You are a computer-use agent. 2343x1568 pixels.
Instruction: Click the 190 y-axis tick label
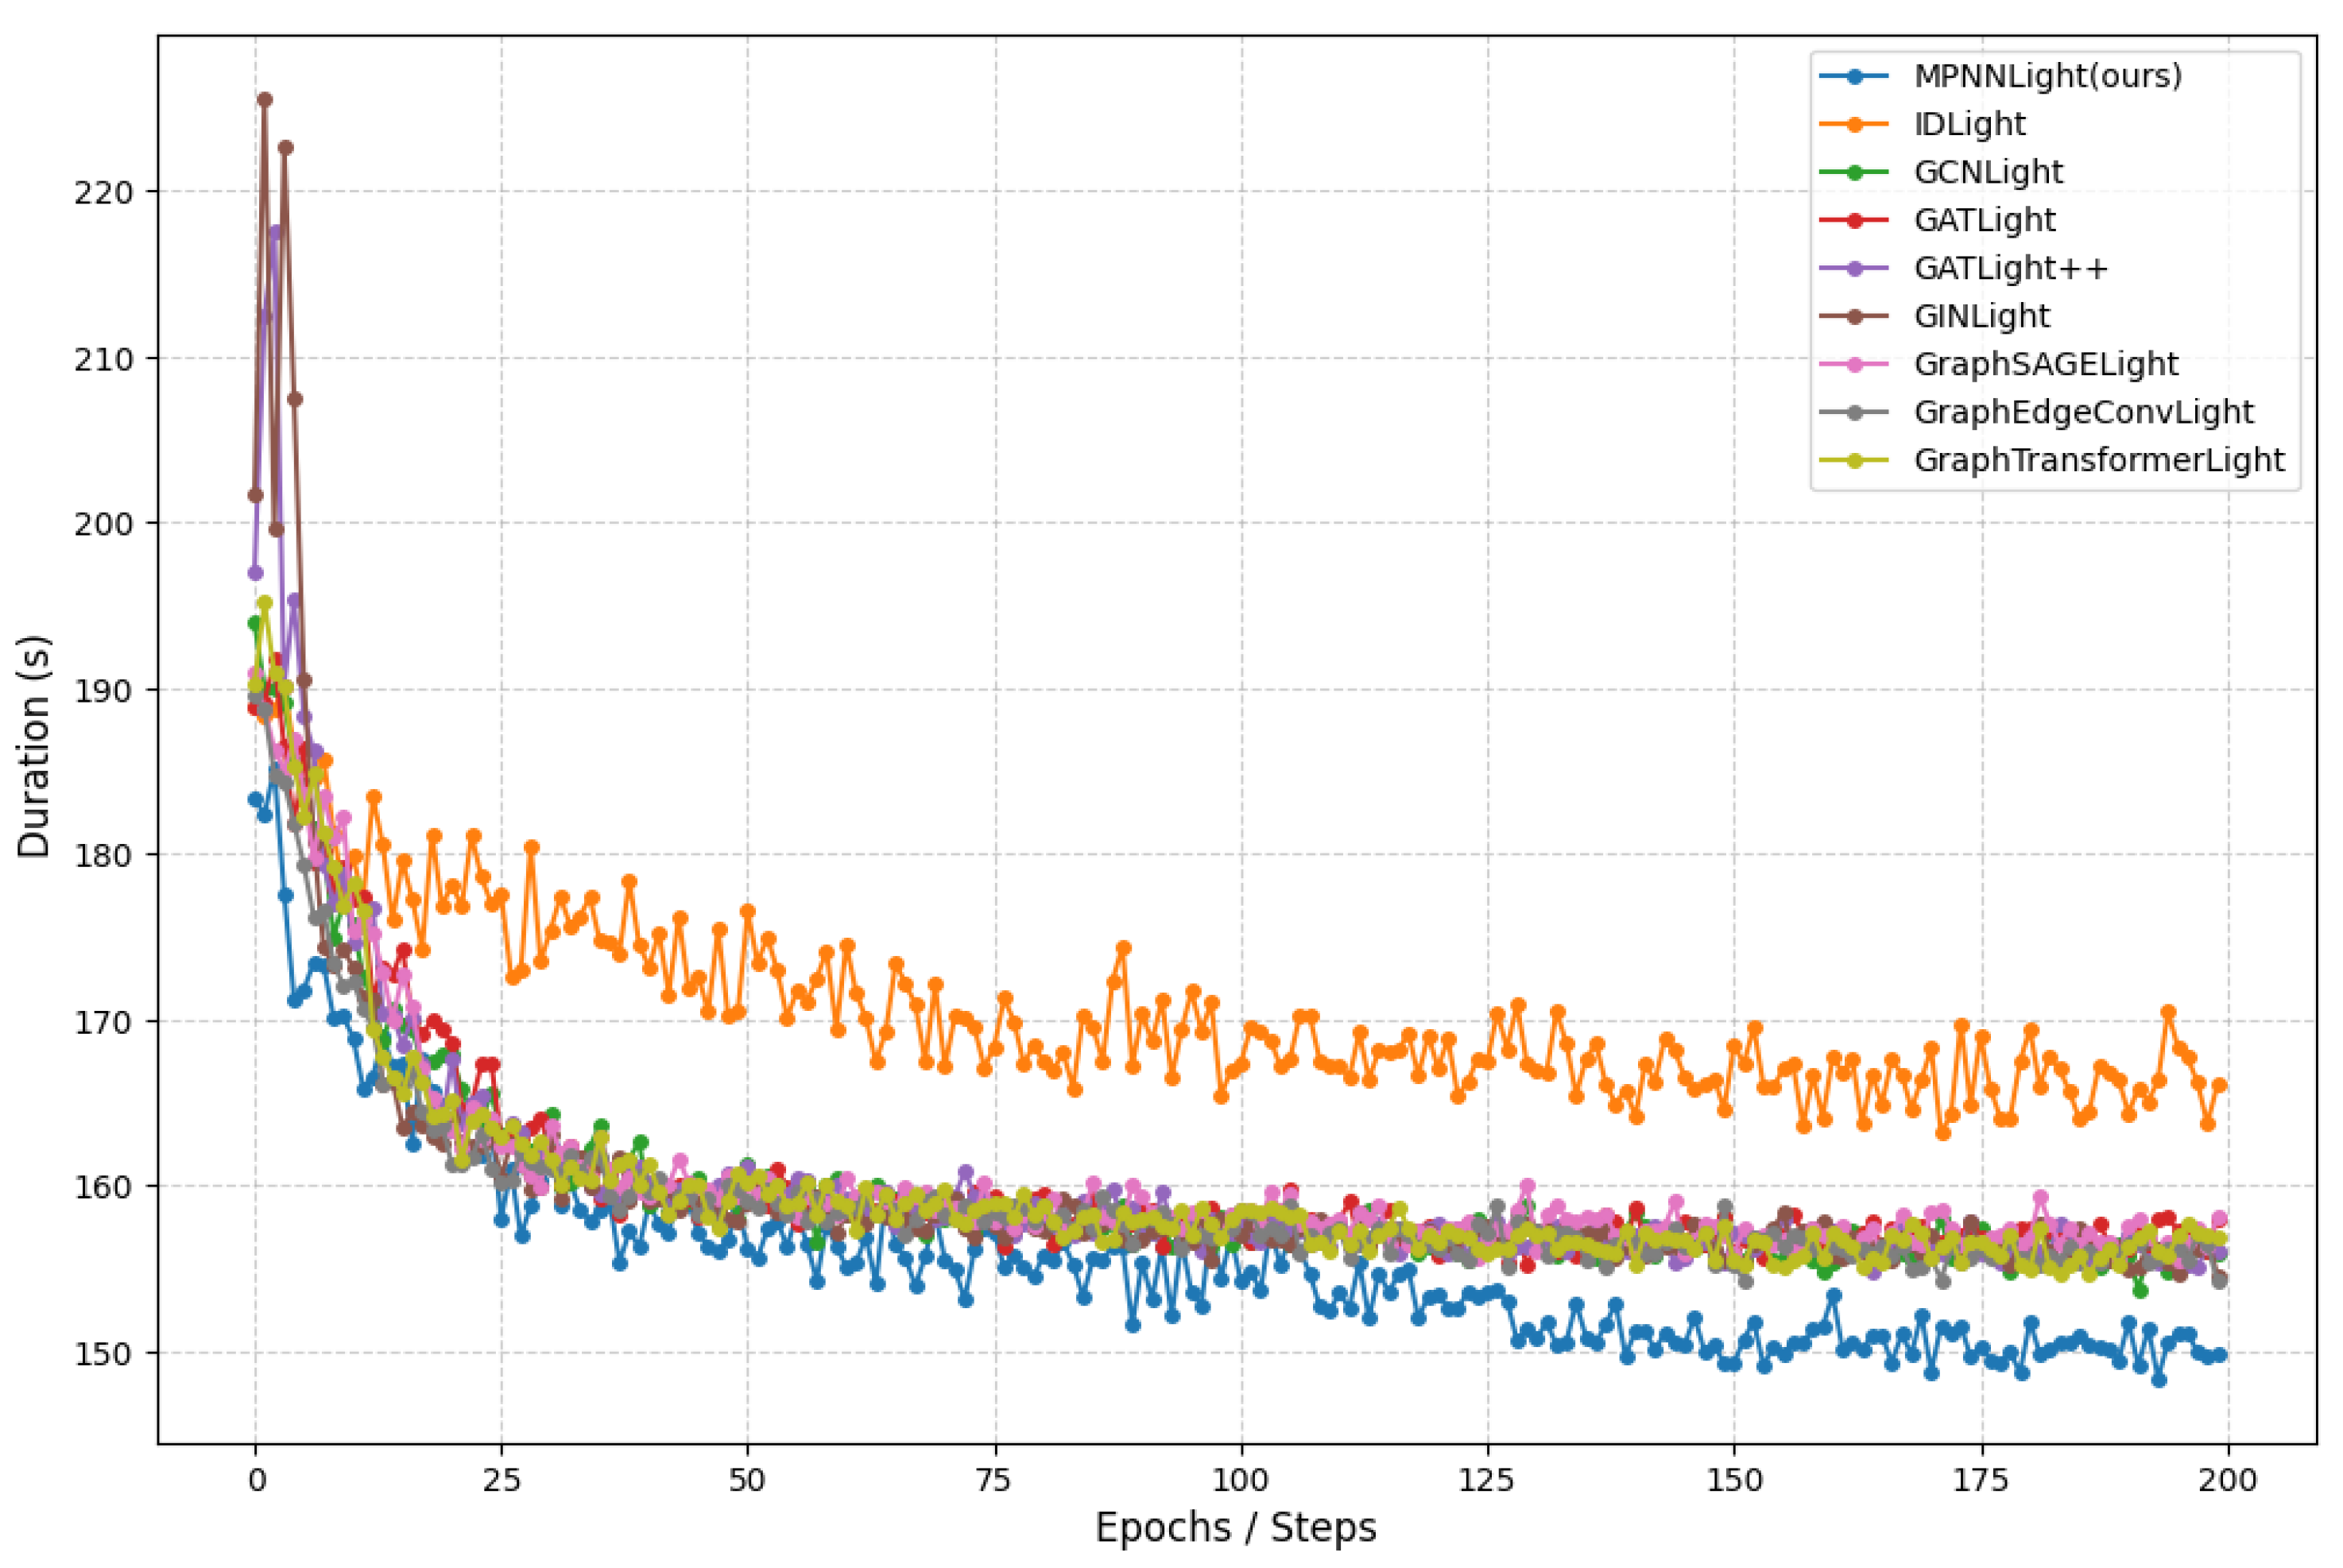click(x=104, y=690)
